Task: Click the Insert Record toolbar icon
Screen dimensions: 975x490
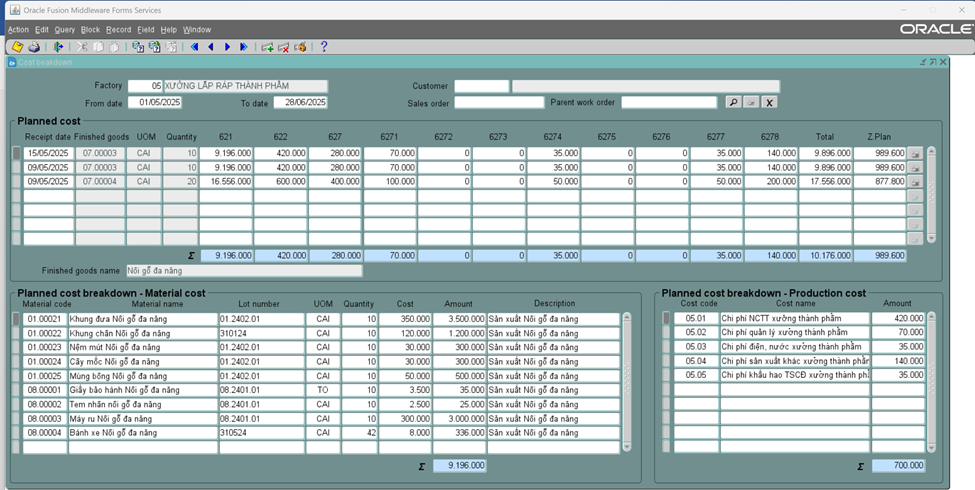Action: pos(267,47)
